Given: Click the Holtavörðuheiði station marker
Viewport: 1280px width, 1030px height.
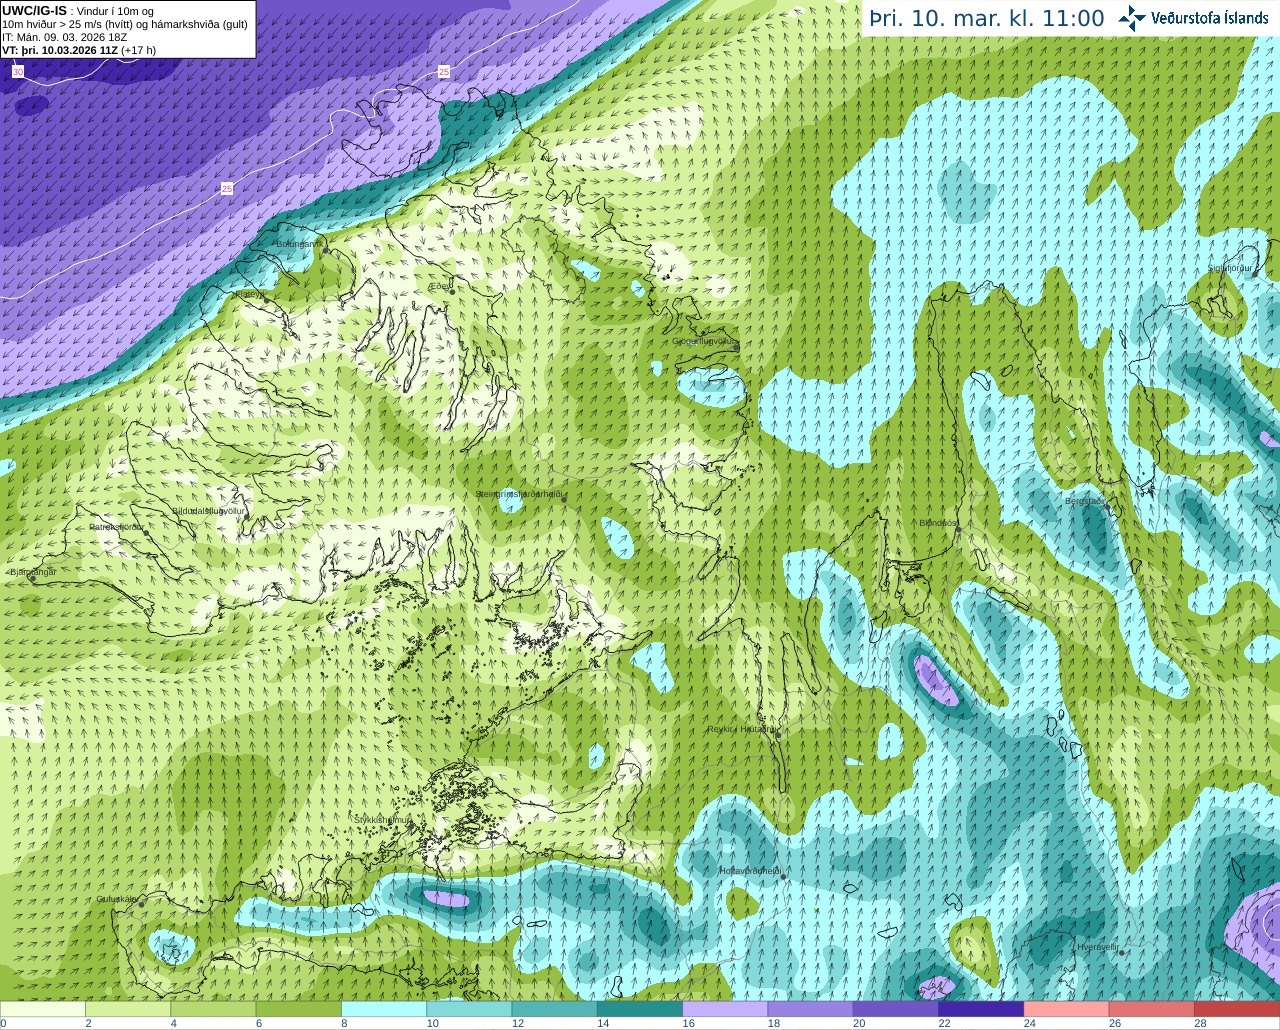Looking at the screenshot, I should pyautogui.click(x=784, y=878).
